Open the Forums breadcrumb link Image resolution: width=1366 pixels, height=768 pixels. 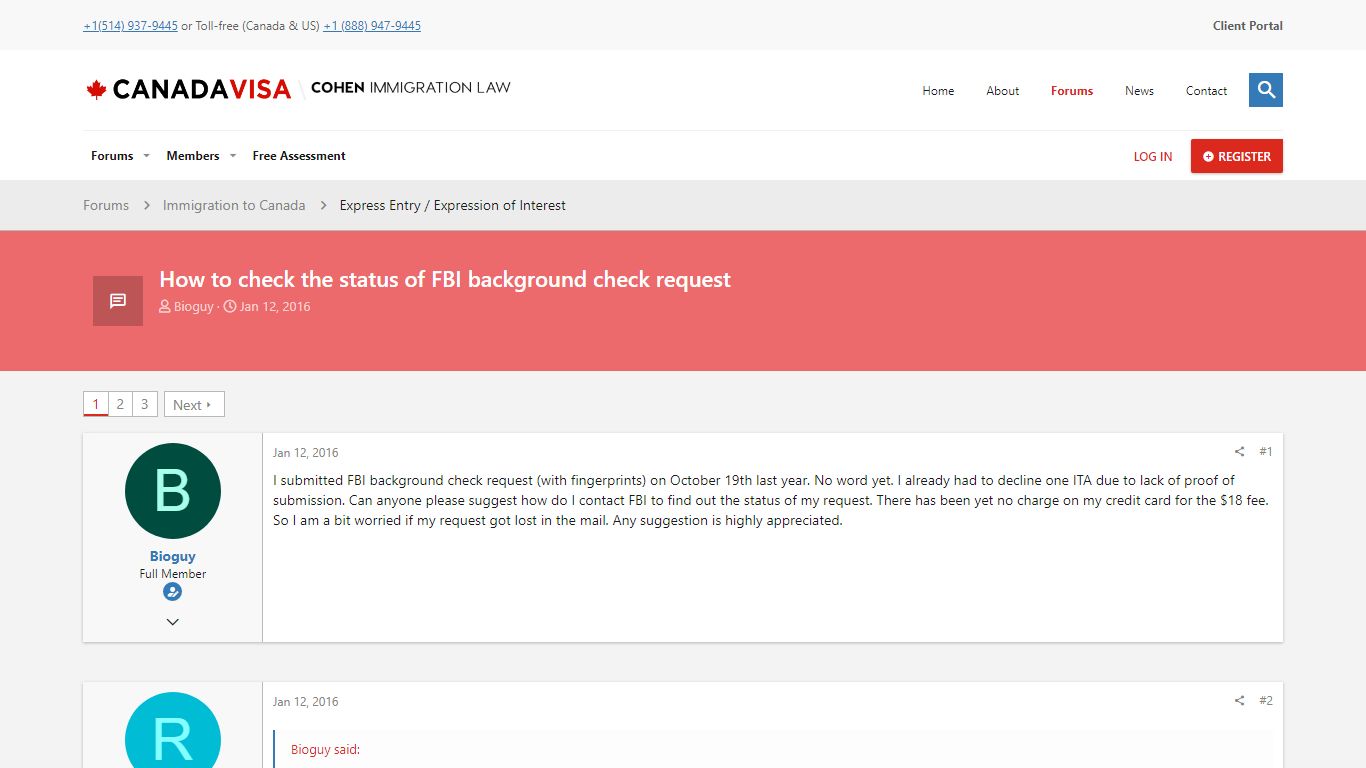(x=106, y=205)
